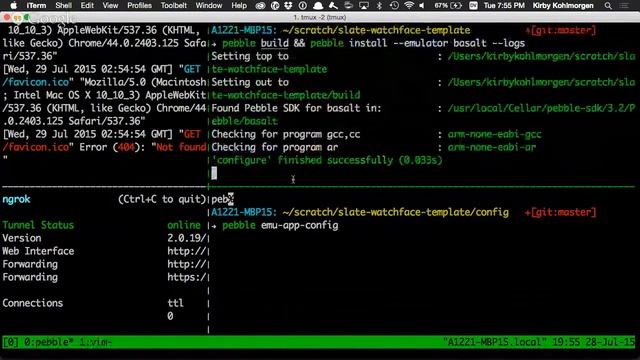Click the 'Setting top to' line
640x360 pixels.
pyautogui.click(x=250, y=56)
